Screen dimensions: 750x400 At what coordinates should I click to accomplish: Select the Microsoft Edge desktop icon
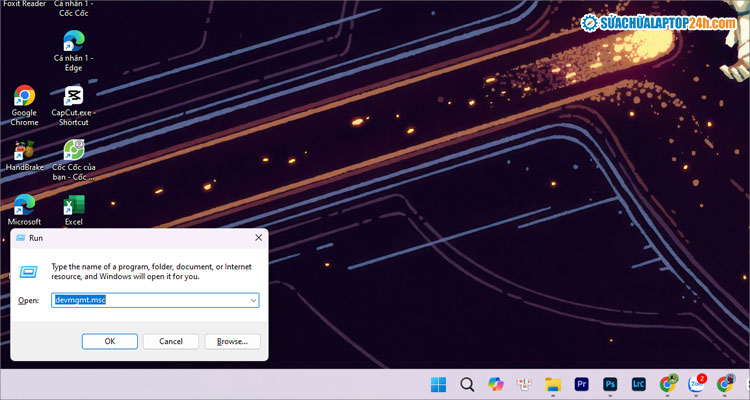24,210
